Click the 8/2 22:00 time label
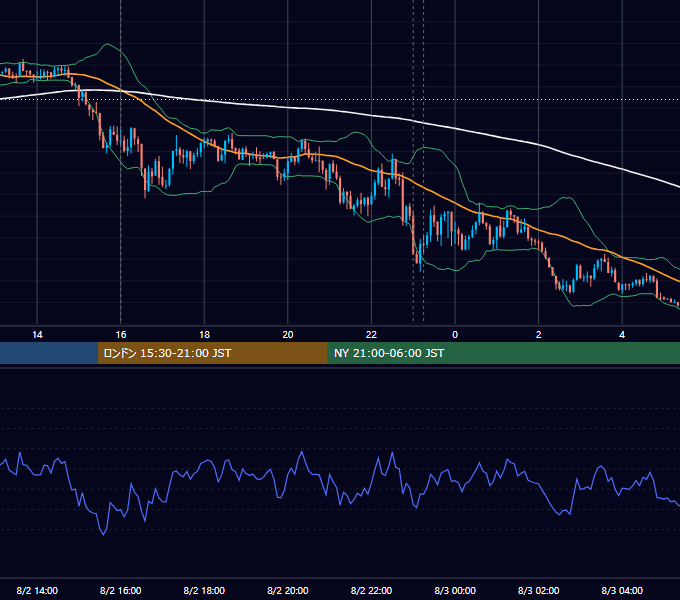Screen dimensions: 680x600 click(371, 590)
